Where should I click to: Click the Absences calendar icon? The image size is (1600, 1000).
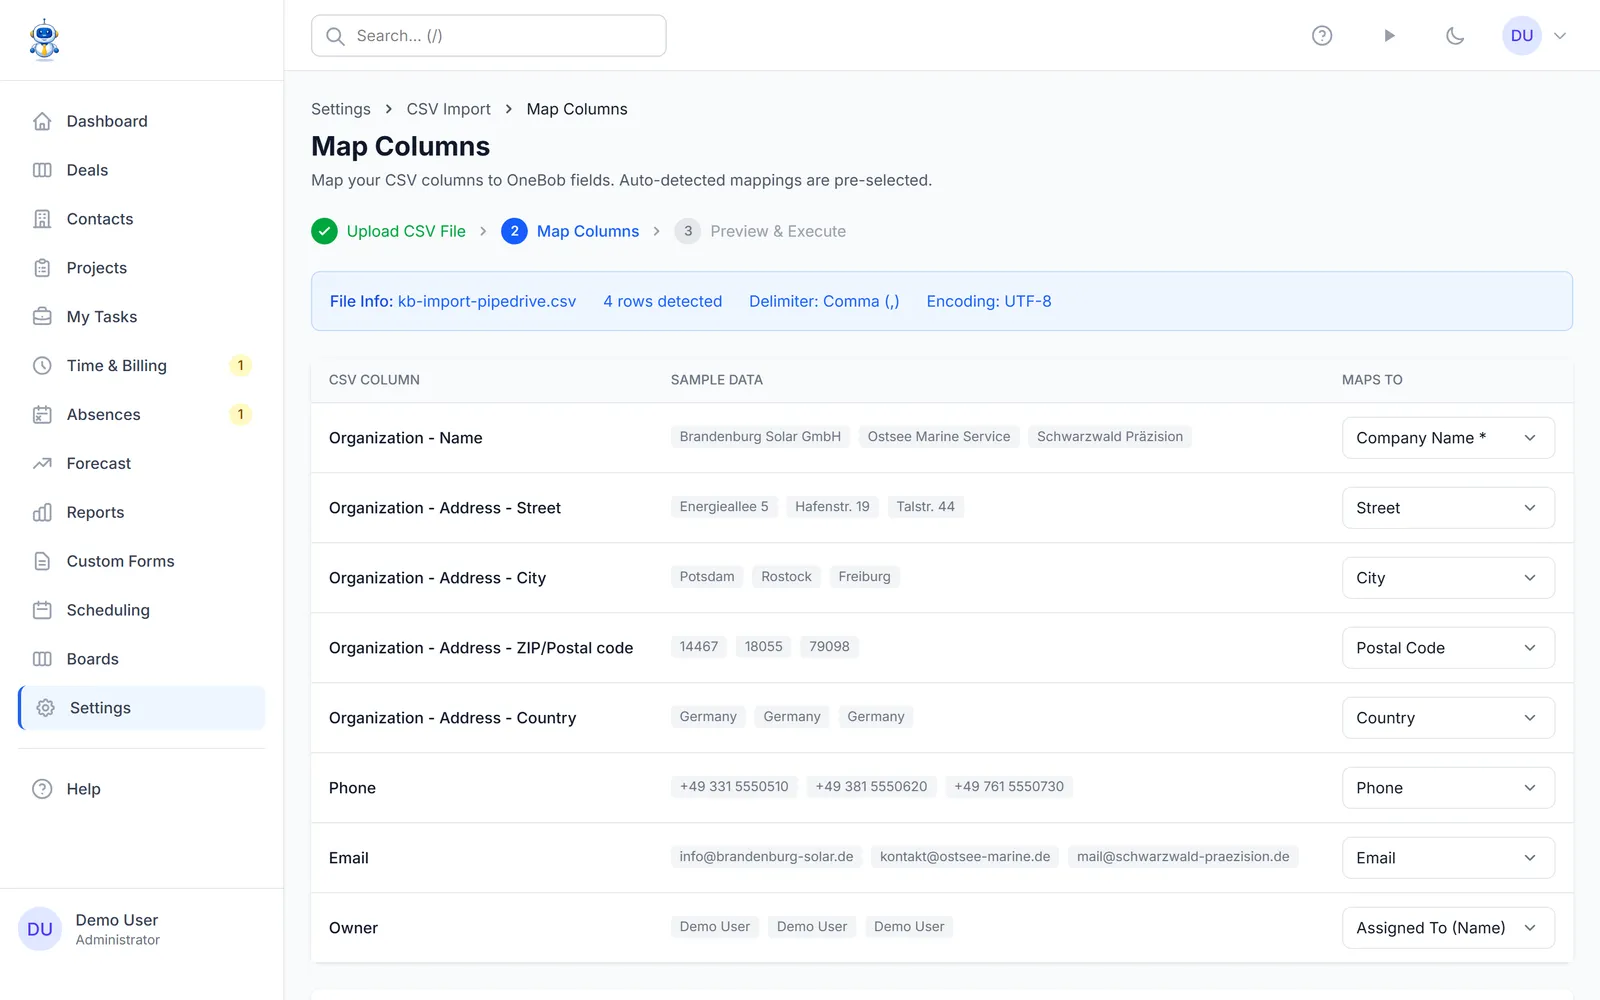coord(42,415)
